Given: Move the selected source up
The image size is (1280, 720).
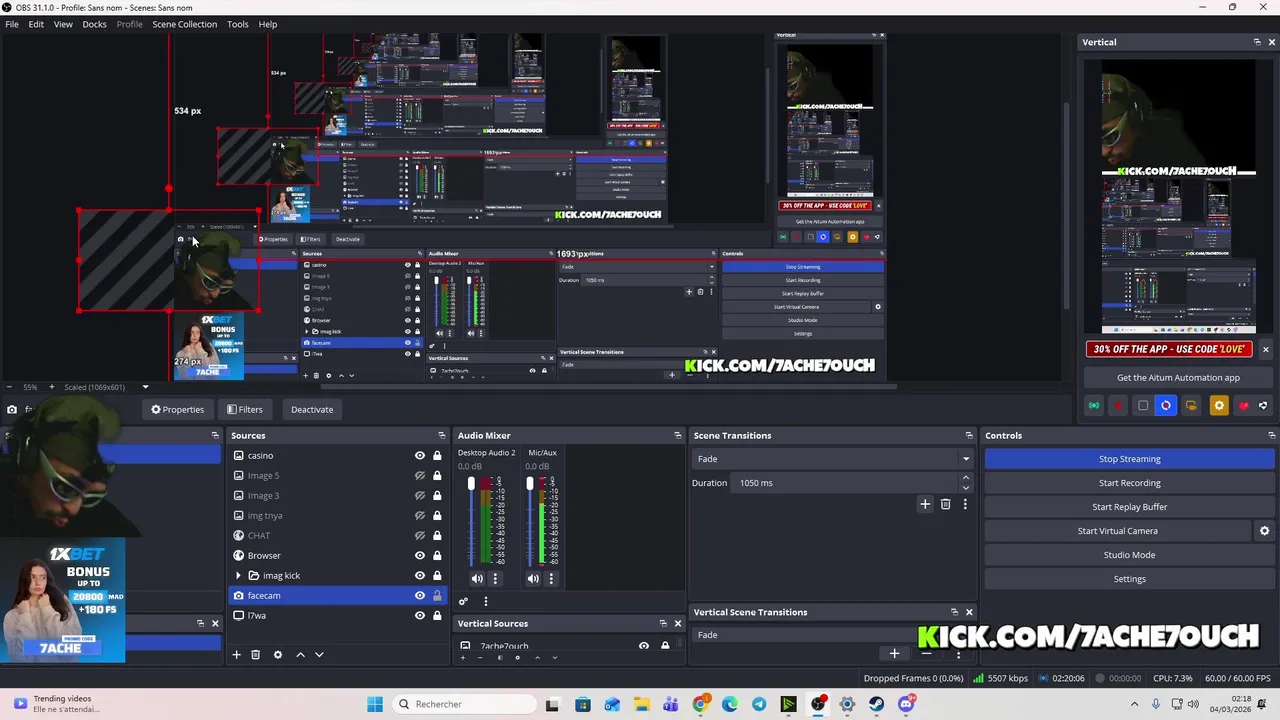Looking at the screenshot, I should [x=300, y=654].
